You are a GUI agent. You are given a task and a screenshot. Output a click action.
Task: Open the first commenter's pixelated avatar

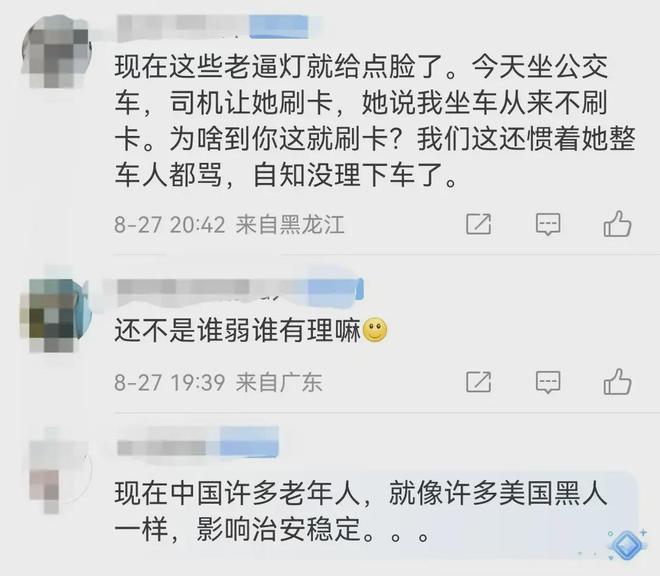[56, 51]
